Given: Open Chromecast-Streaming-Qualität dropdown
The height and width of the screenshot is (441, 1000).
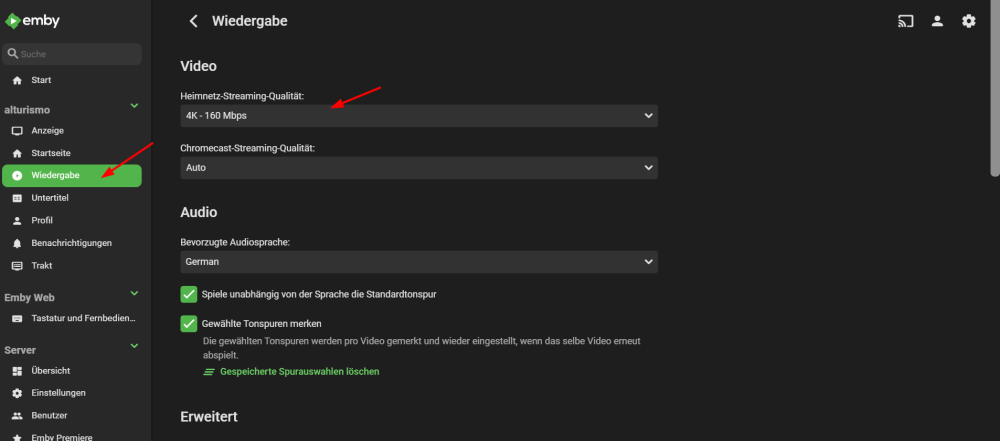Looking at the screenshot, I should click(x=419, y=168).
